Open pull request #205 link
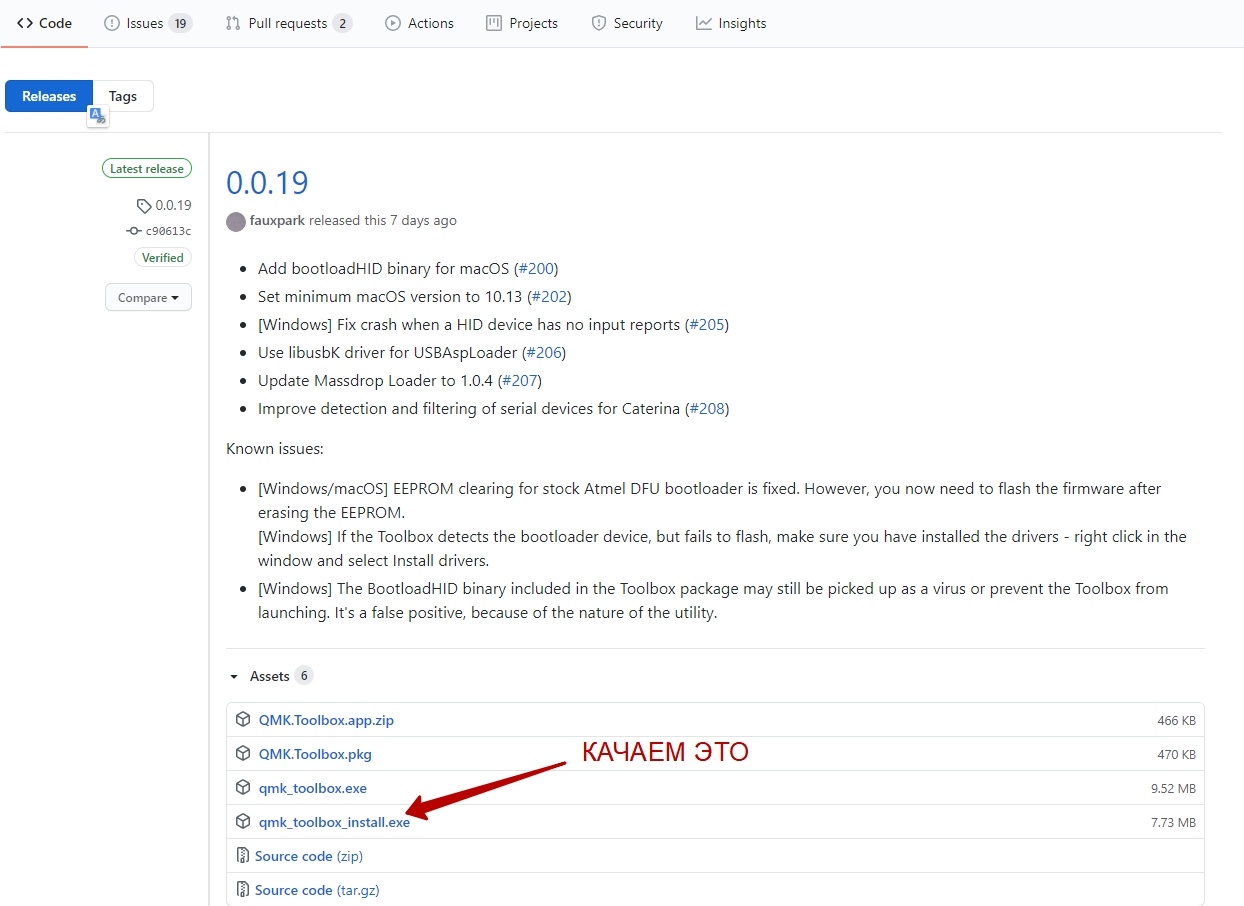 [x=707, y=325]
